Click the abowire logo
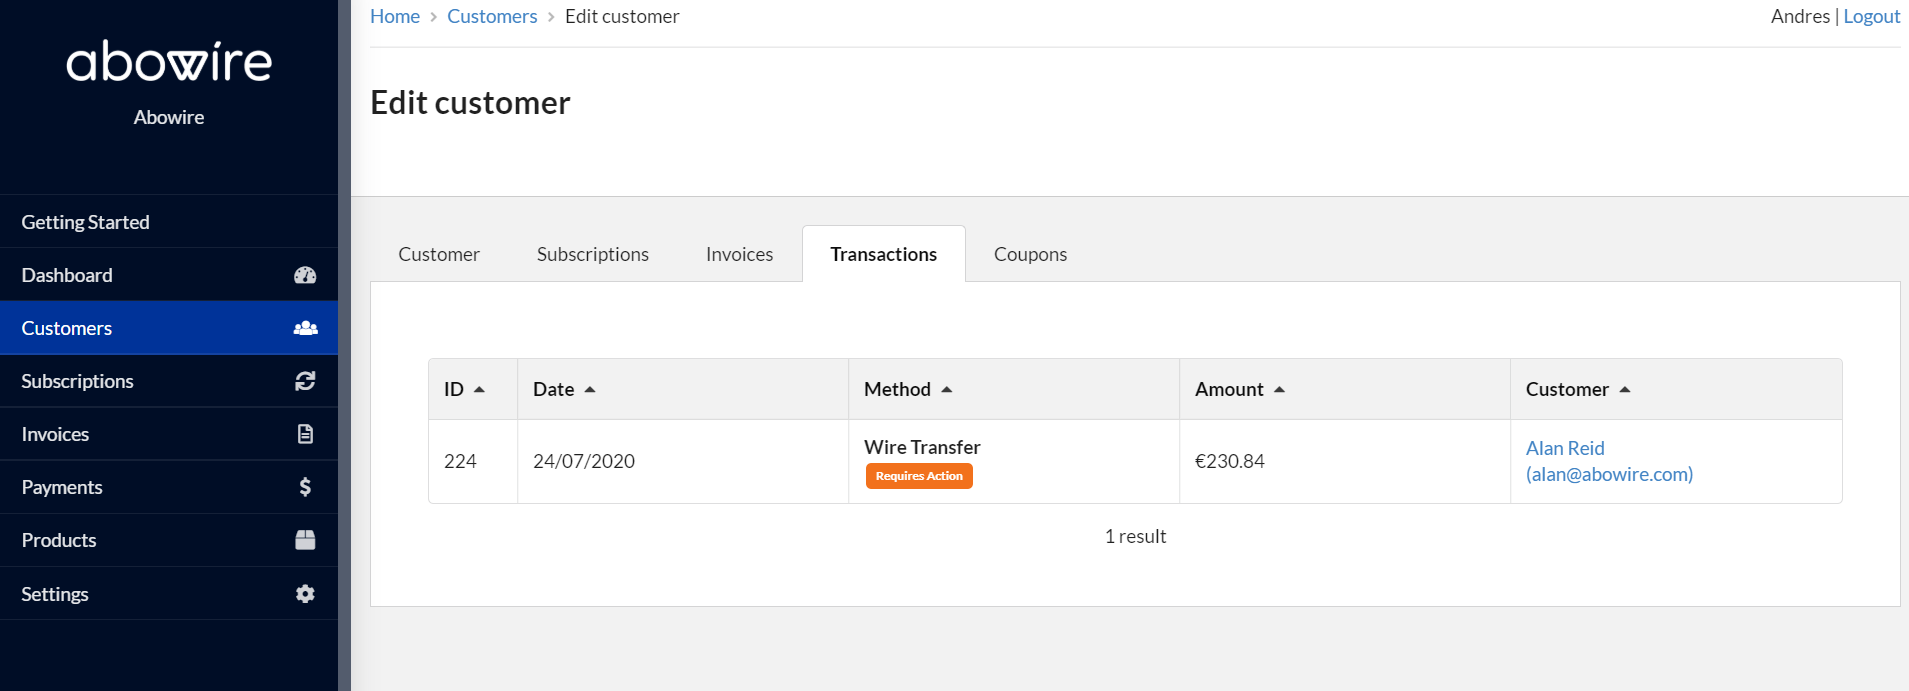This screenshot has width=1909, height=691. click(169, 62)
